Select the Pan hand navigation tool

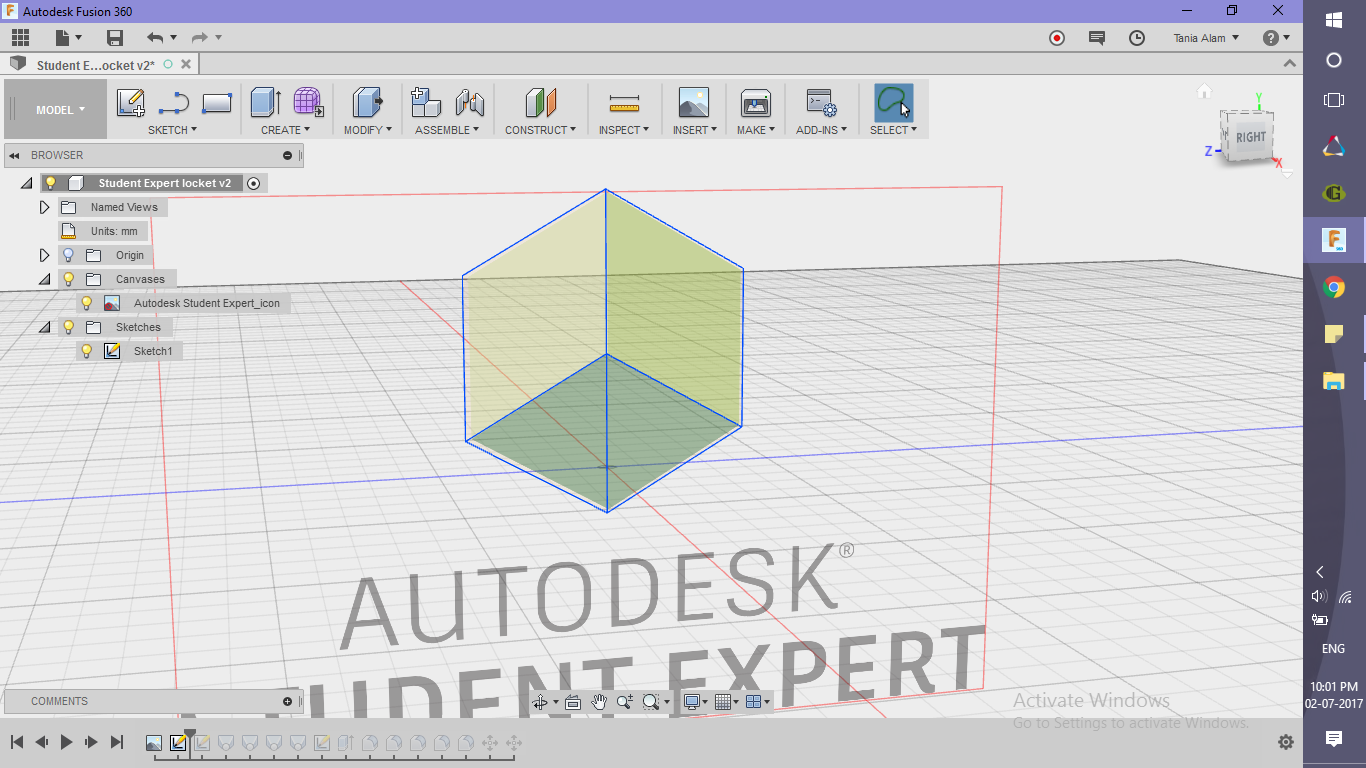[599, 702]
